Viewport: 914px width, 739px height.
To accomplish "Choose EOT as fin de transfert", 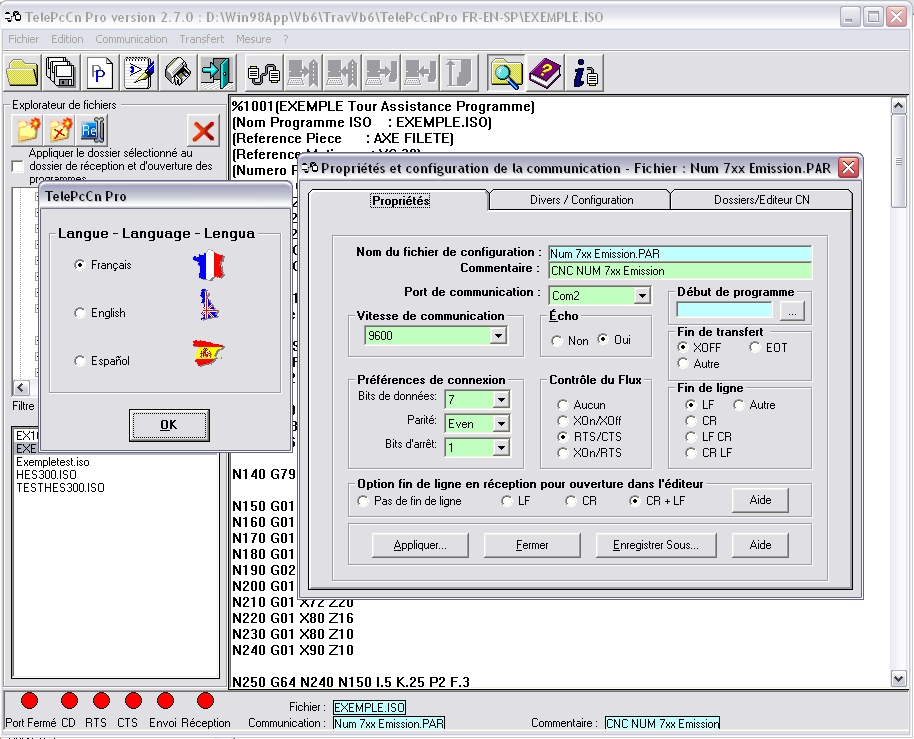I will pos(755,347).
